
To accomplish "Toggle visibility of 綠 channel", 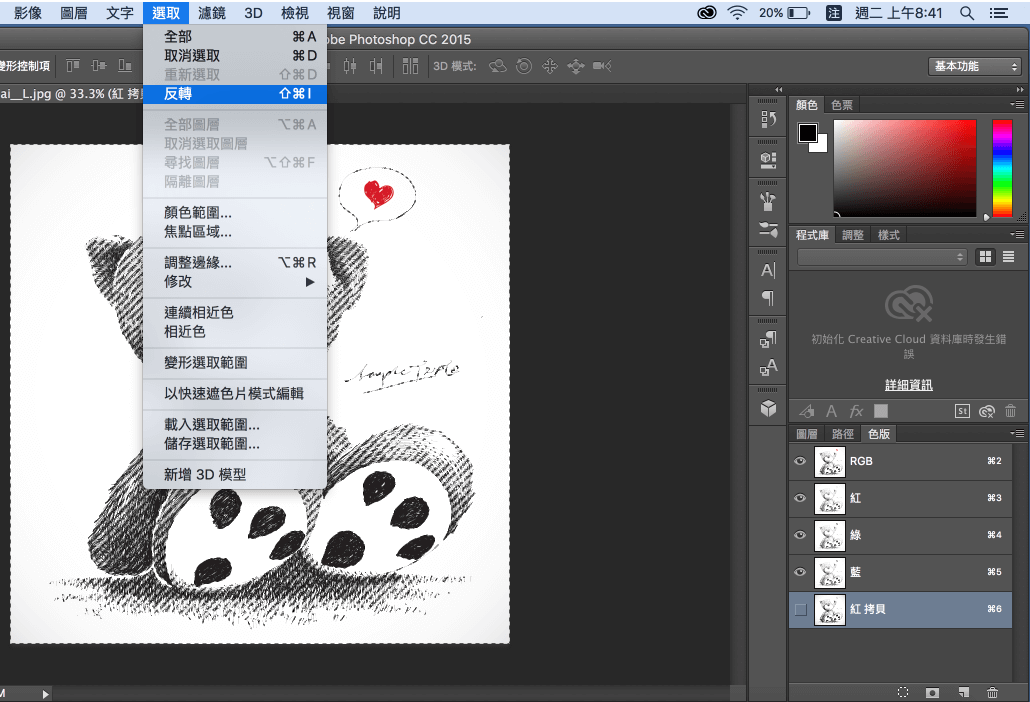I will [800, 535].
